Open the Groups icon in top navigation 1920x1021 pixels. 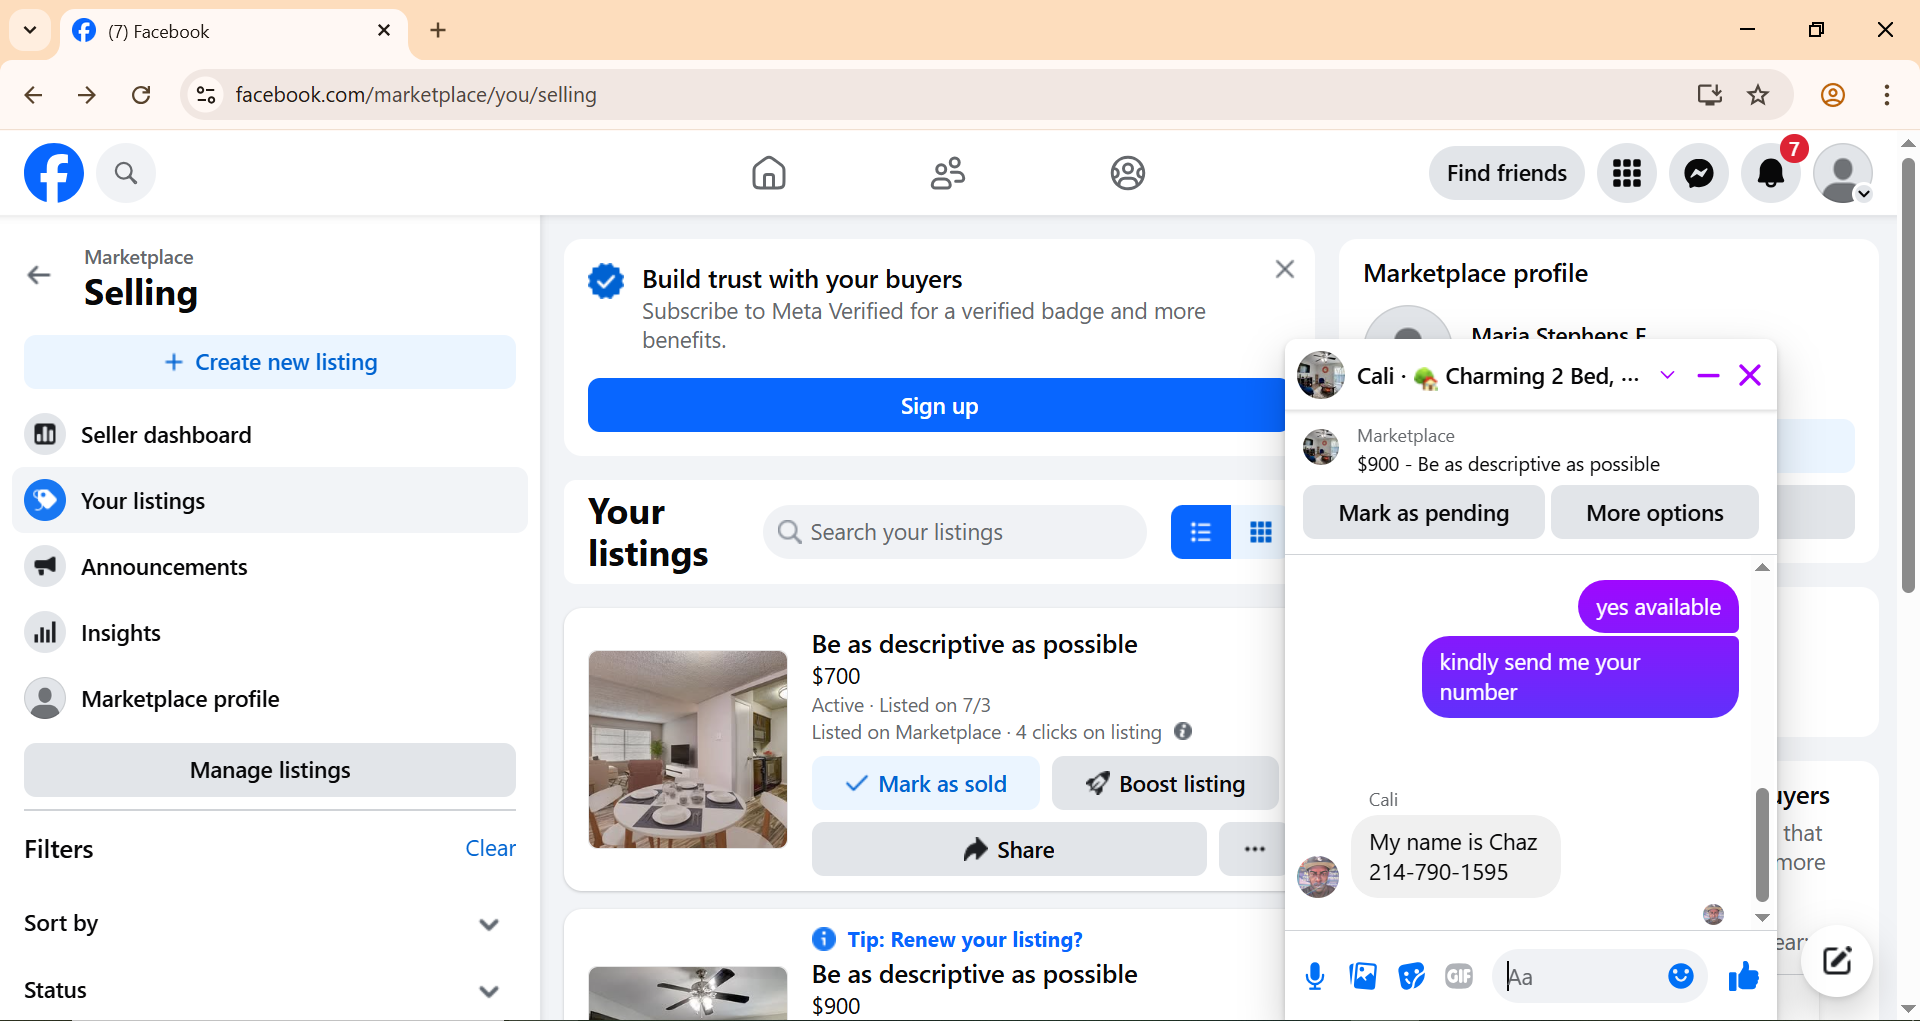[x=1128, y=173]
